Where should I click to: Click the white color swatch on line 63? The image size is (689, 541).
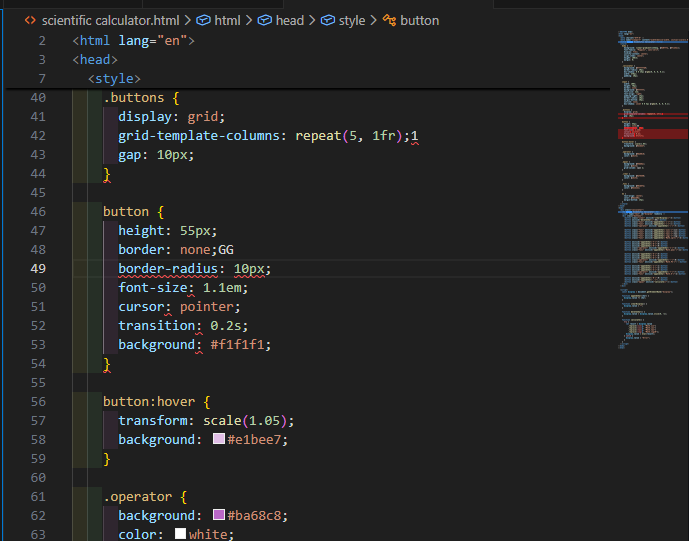[x=181, y=535]
